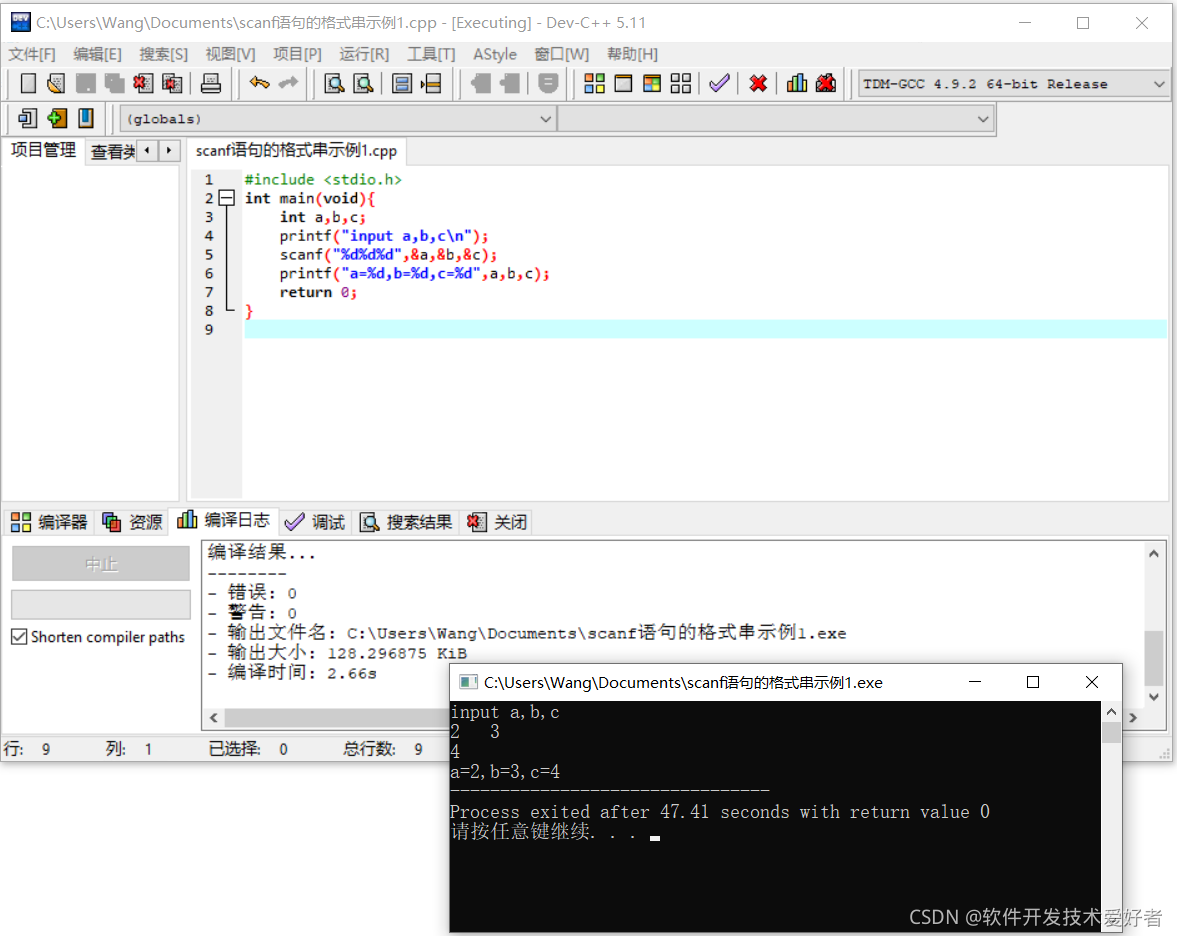Select the 查看类 sidebar tab
The height and width of the screenshot is (936, 1177).
pyautogui.click(x=112, y=152)
